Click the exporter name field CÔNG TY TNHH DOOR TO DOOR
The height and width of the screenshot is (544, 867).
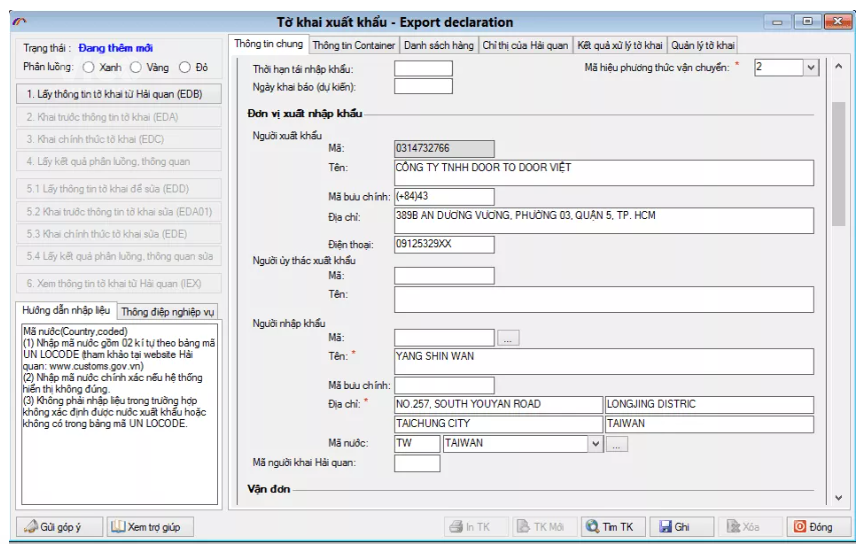click(x=604, y=172)
